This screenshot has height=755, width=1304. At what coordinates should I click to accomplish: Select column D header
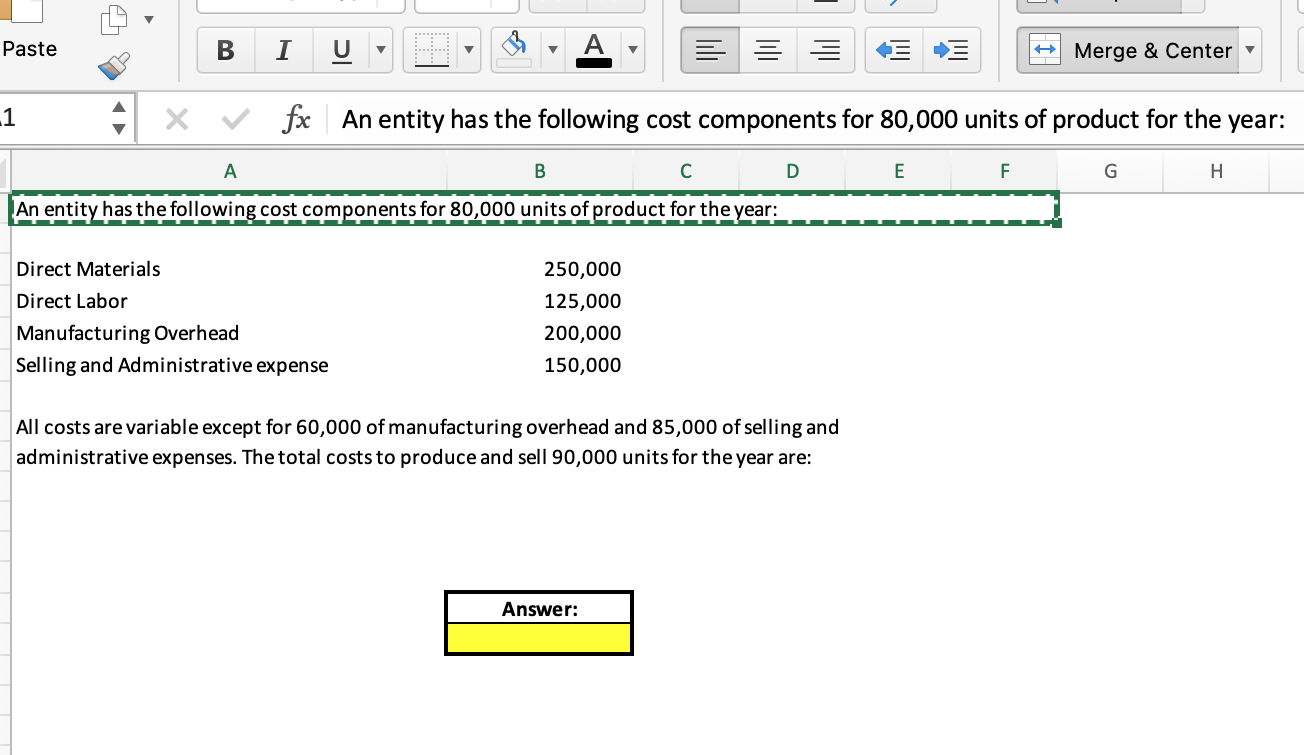(792, 171)
